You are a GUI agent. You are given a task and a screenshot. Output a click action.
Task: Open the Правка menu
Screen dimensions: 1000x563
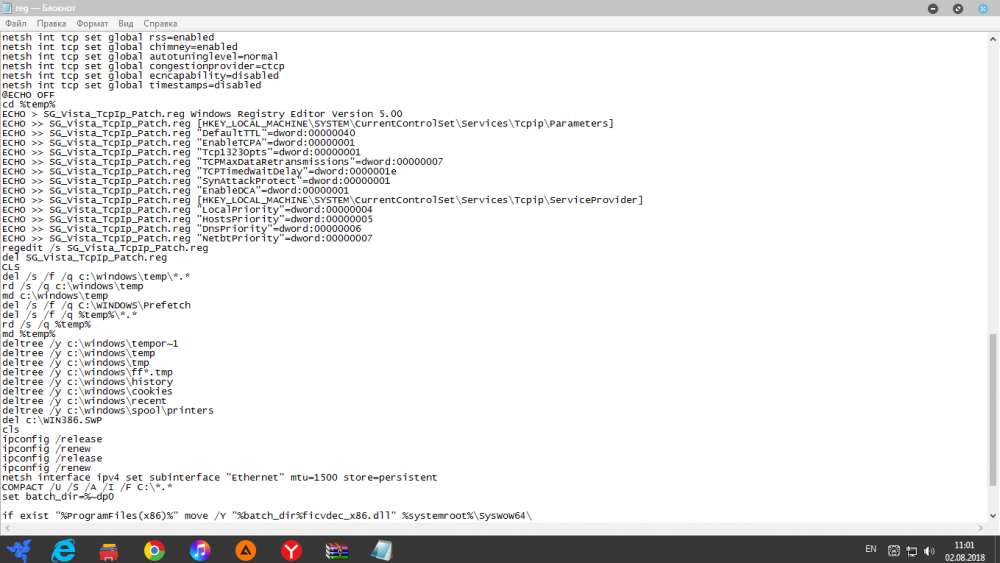(x=52, y=22)
